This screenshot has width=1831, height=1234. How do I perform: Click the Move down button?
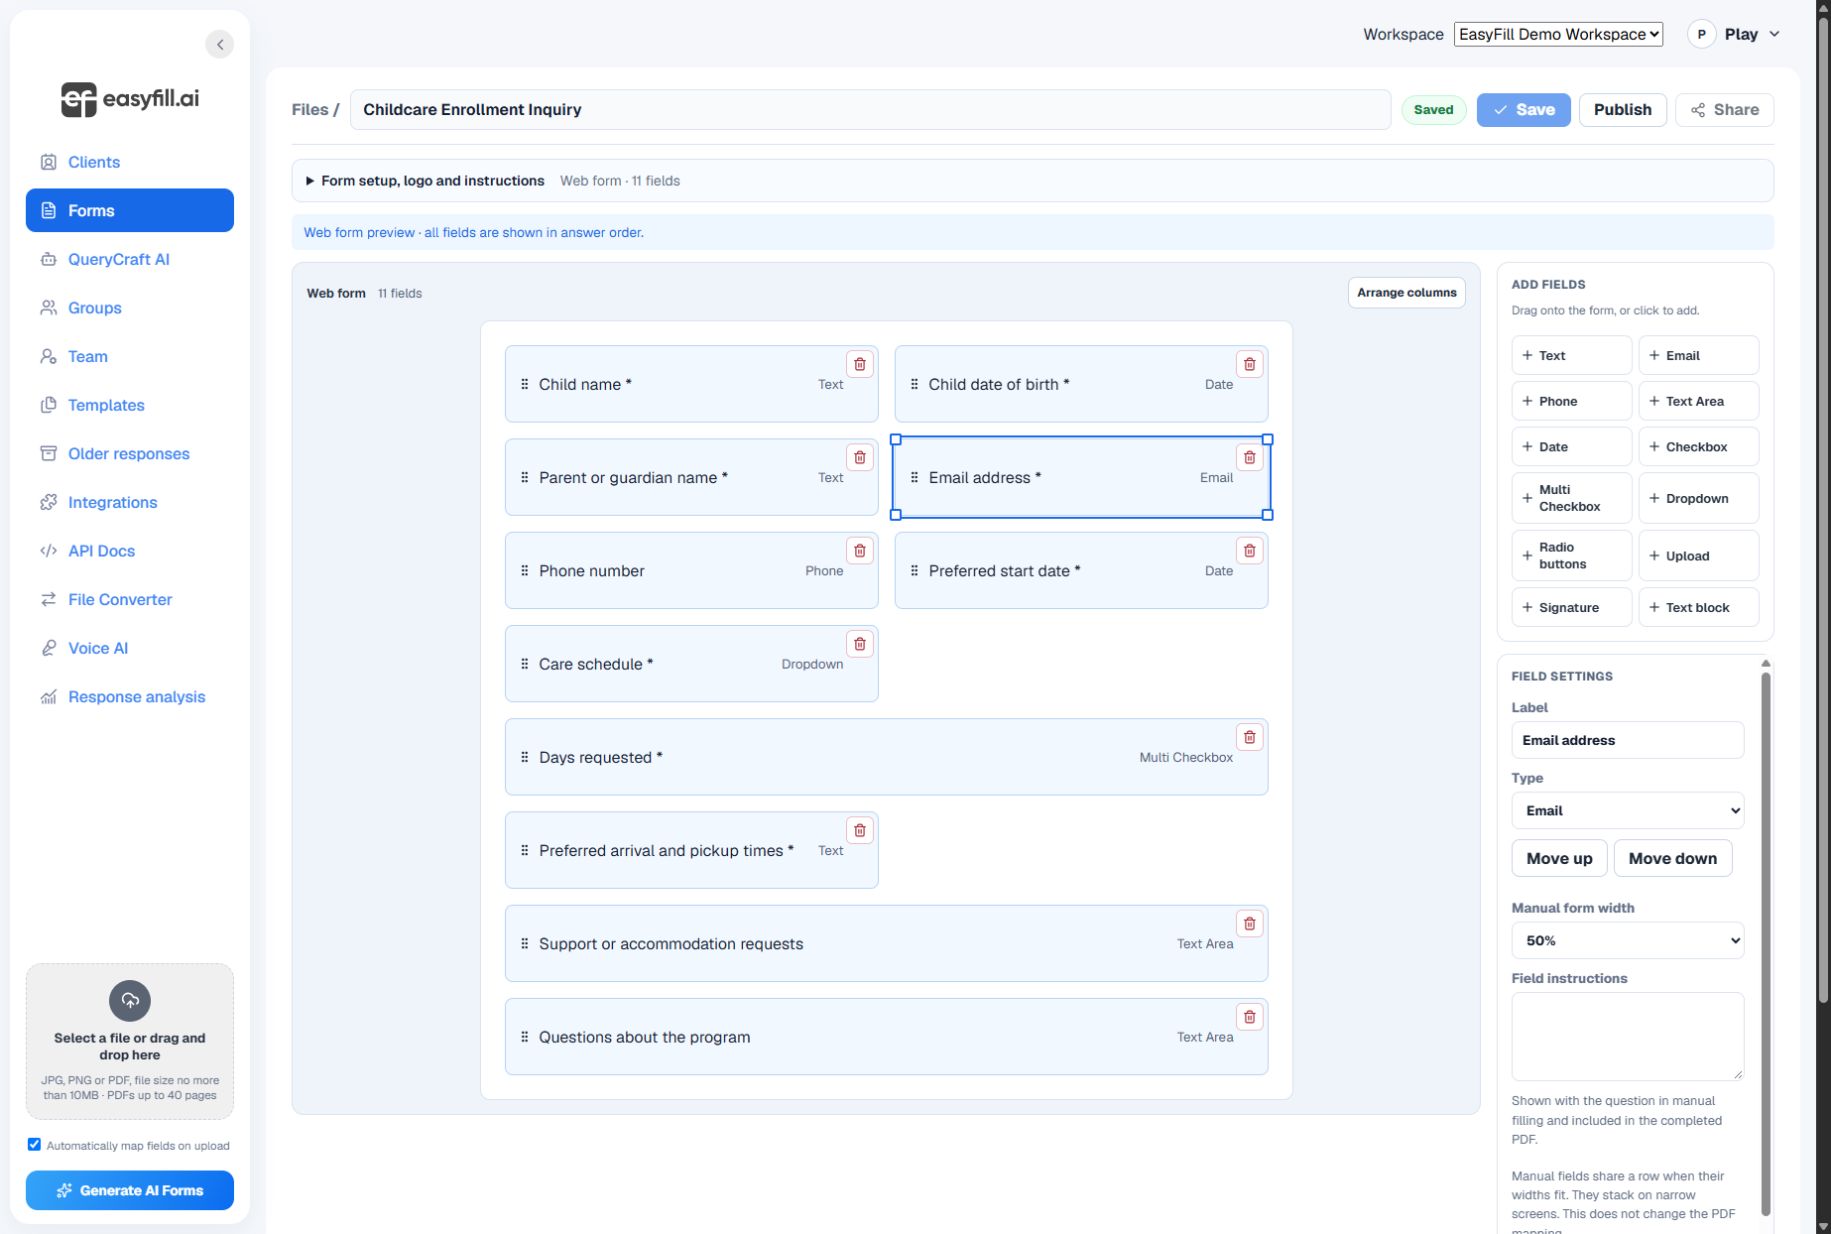(1672, 858)
